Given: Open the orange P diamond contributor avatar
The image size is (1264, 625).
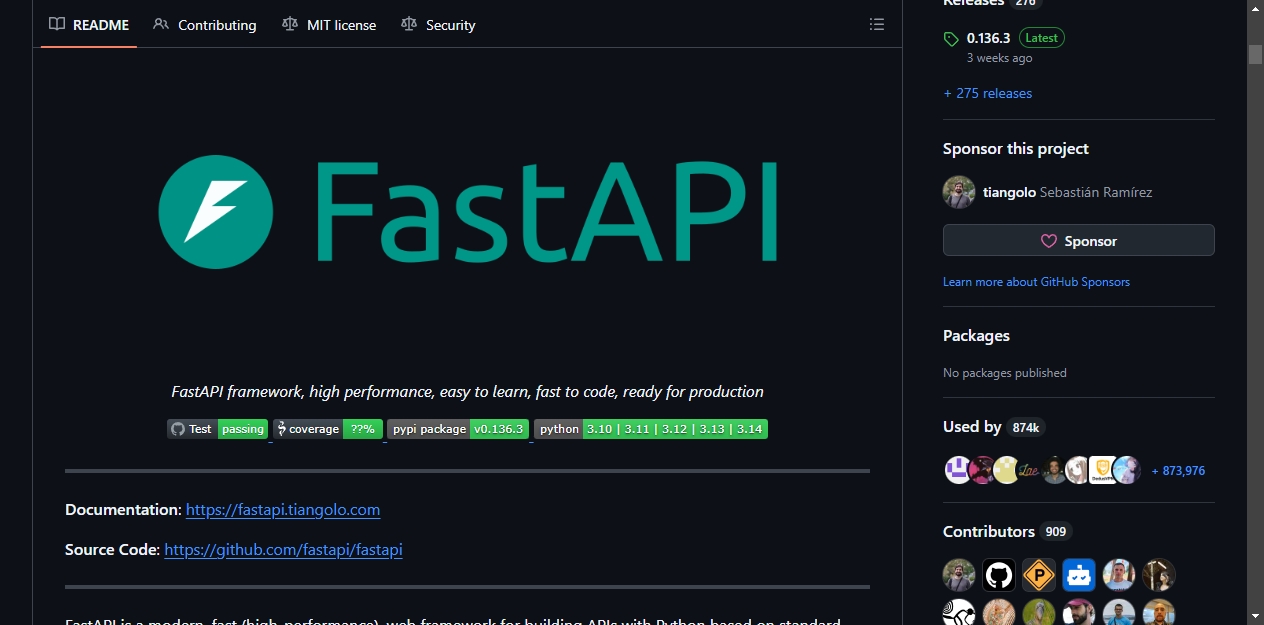Looking at the screenshot, I should tap(1039, 575).
